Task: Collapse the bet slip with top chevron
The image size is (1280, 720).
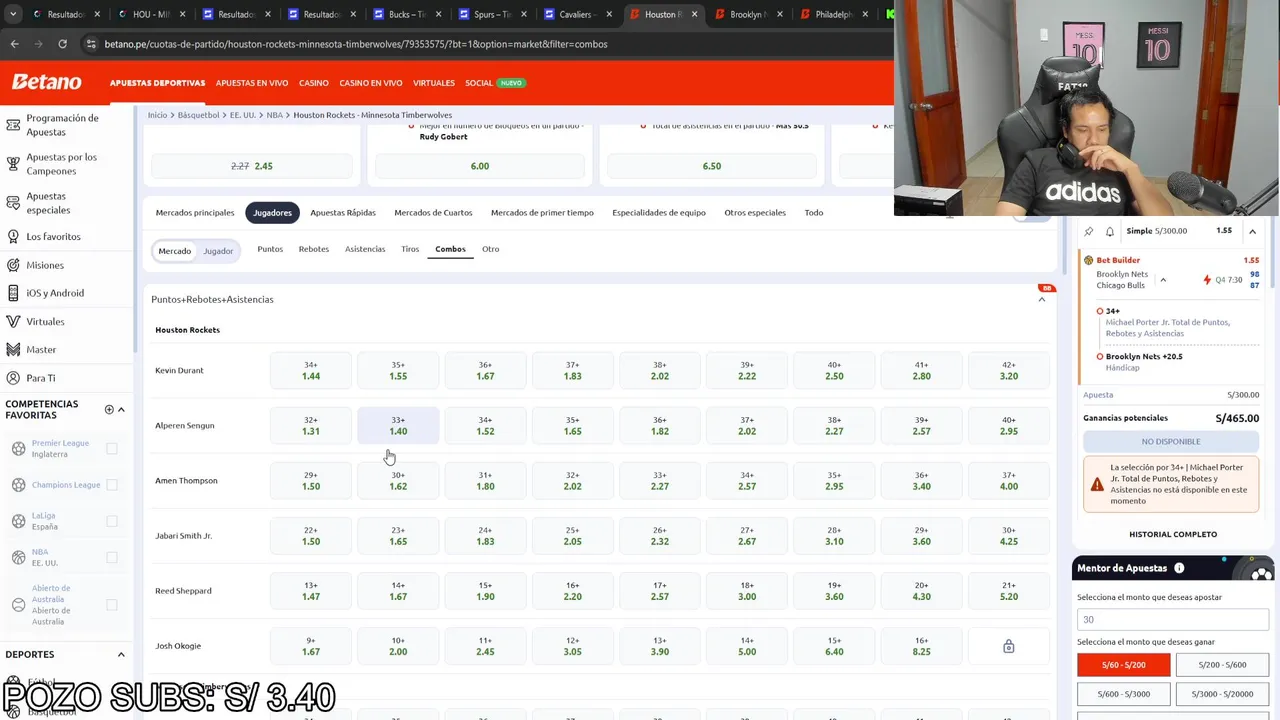Action: (x=1252, y=231)
